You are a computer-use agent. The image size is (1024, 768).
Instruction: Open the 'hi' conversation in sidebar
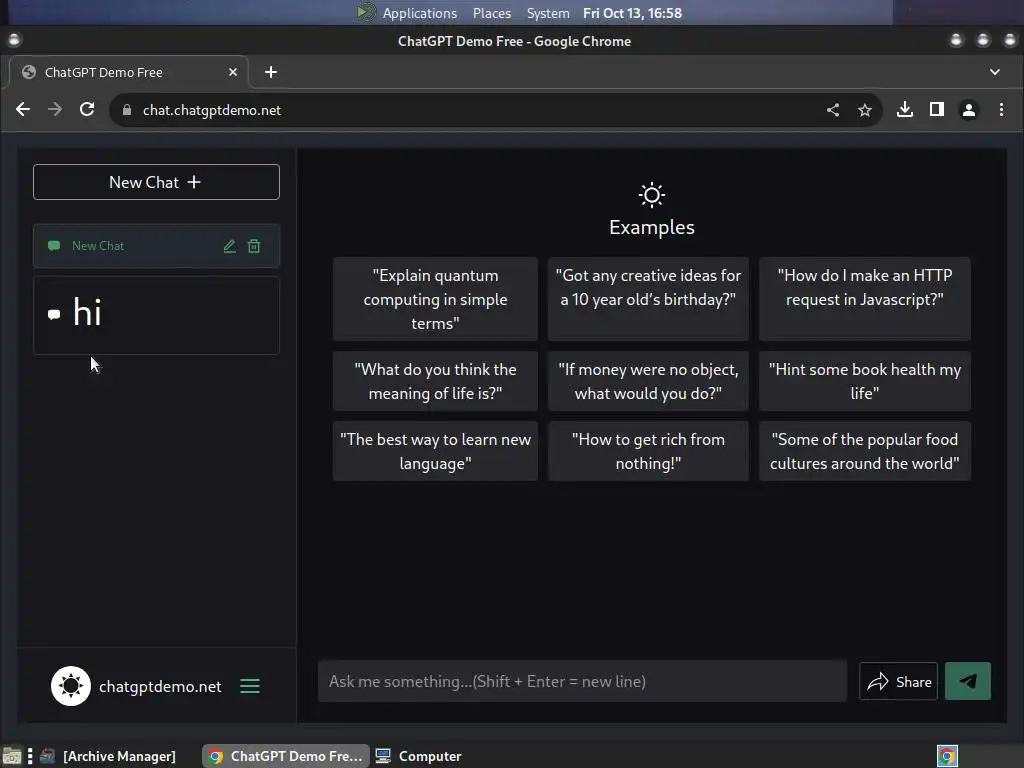click(x=156, y=315)
